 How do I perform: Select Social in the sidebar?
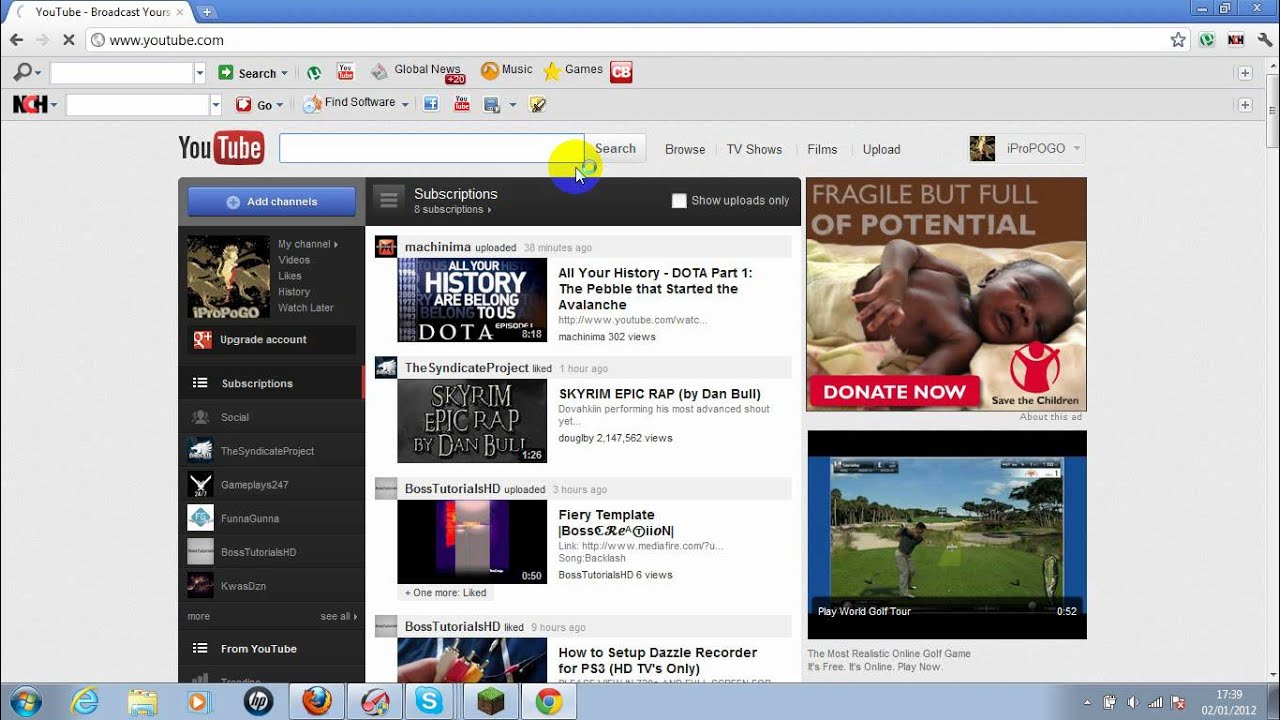click(271, 417)
